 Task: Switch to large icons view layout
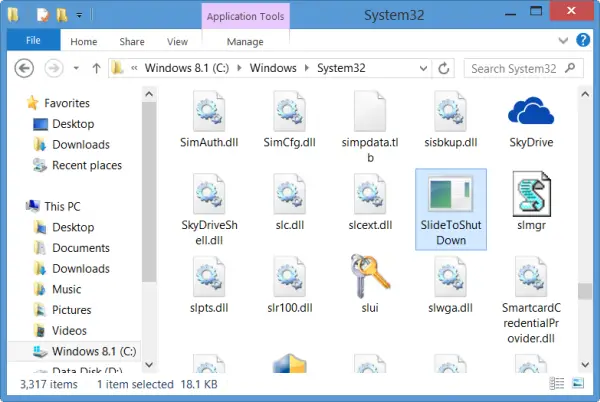click(x=578, y=383)
